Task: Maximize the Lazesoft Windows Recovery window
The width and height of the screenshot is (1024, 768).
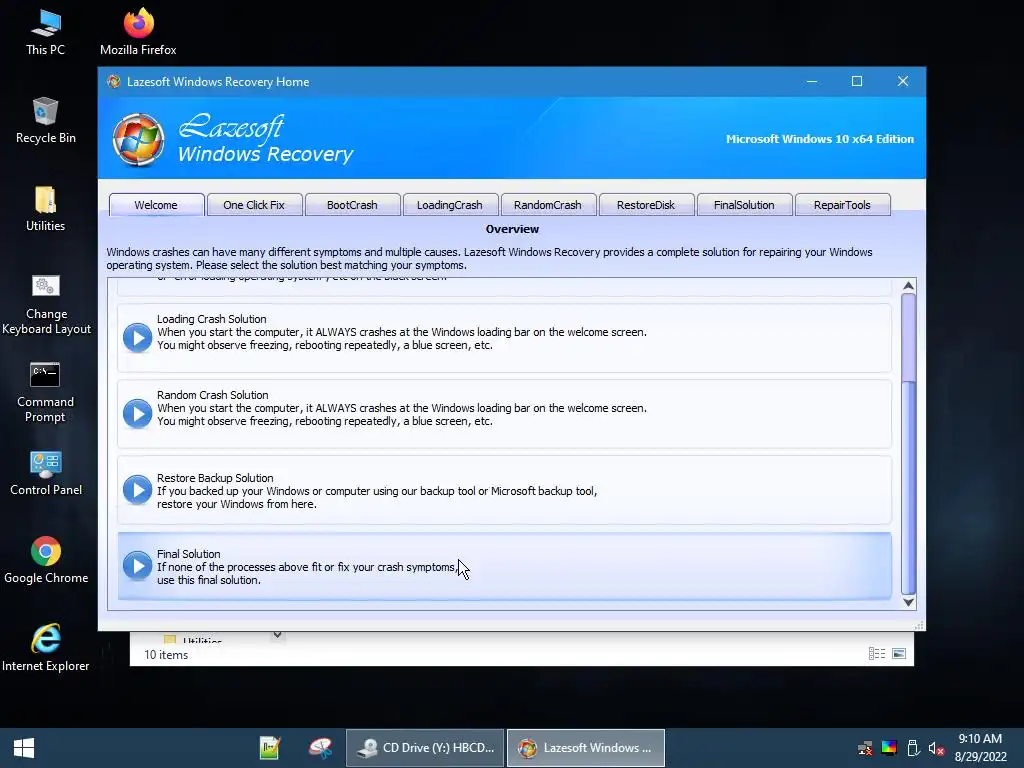Action: [857, 82]
